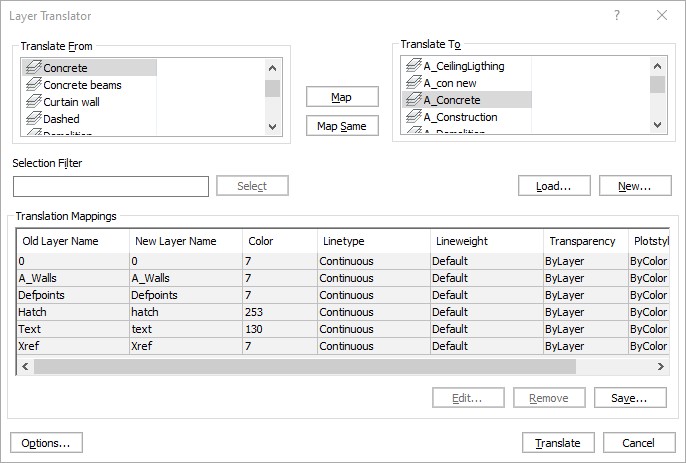This screenshot has height=463, width=686.
Task: Click the Concrete layer icon in Translate From
Action: (32, 68)
